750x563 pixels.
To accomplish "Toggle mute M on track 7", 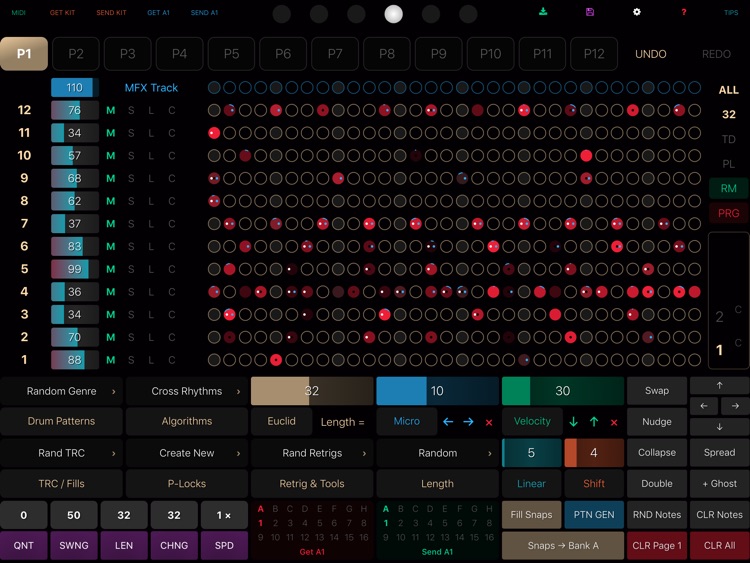I will click(x=110, y=224).
